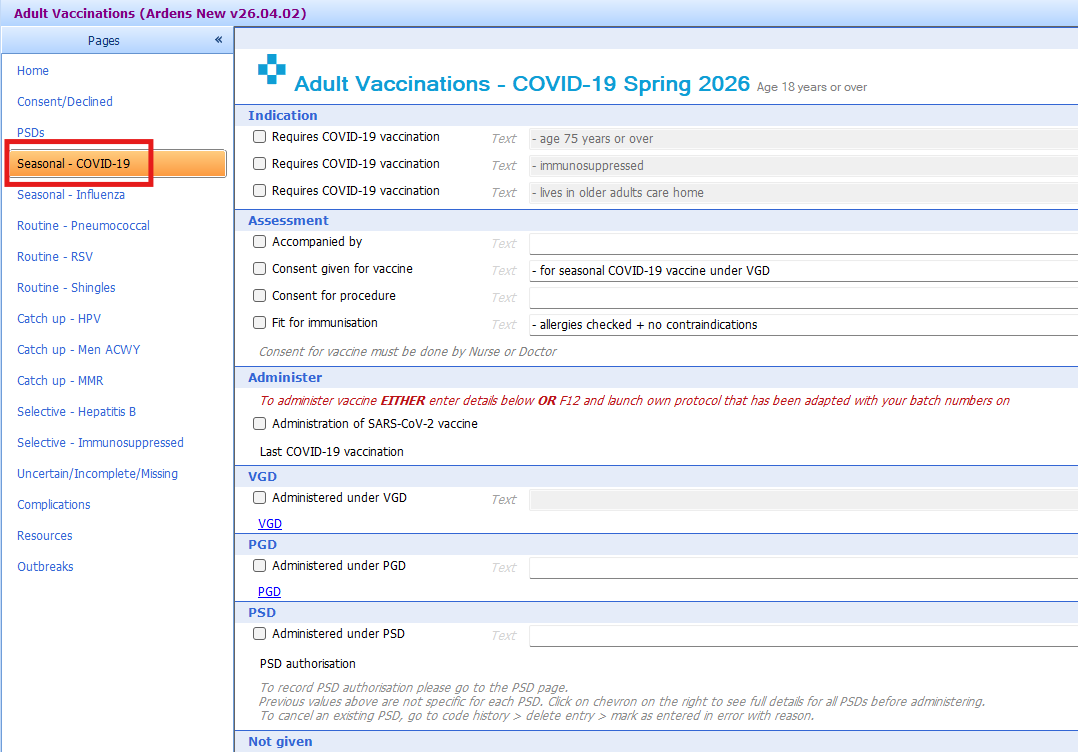This screenshot has width=1078, height=752.
Task: Click the Consent for procedure text field
Action: [x=803, y=298]
